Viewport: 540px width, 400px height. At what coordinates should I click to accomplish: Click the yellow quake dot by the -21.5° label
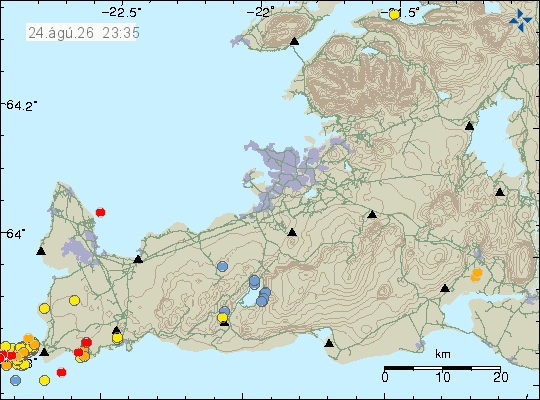[394, 14]
